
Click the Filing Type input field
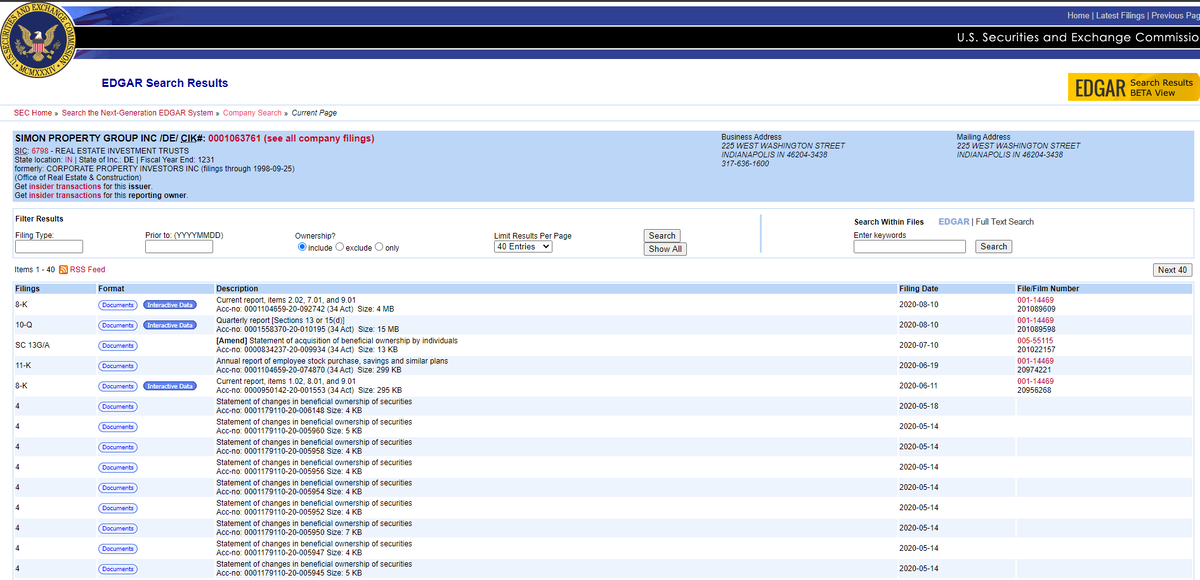[x=49, y=247]
